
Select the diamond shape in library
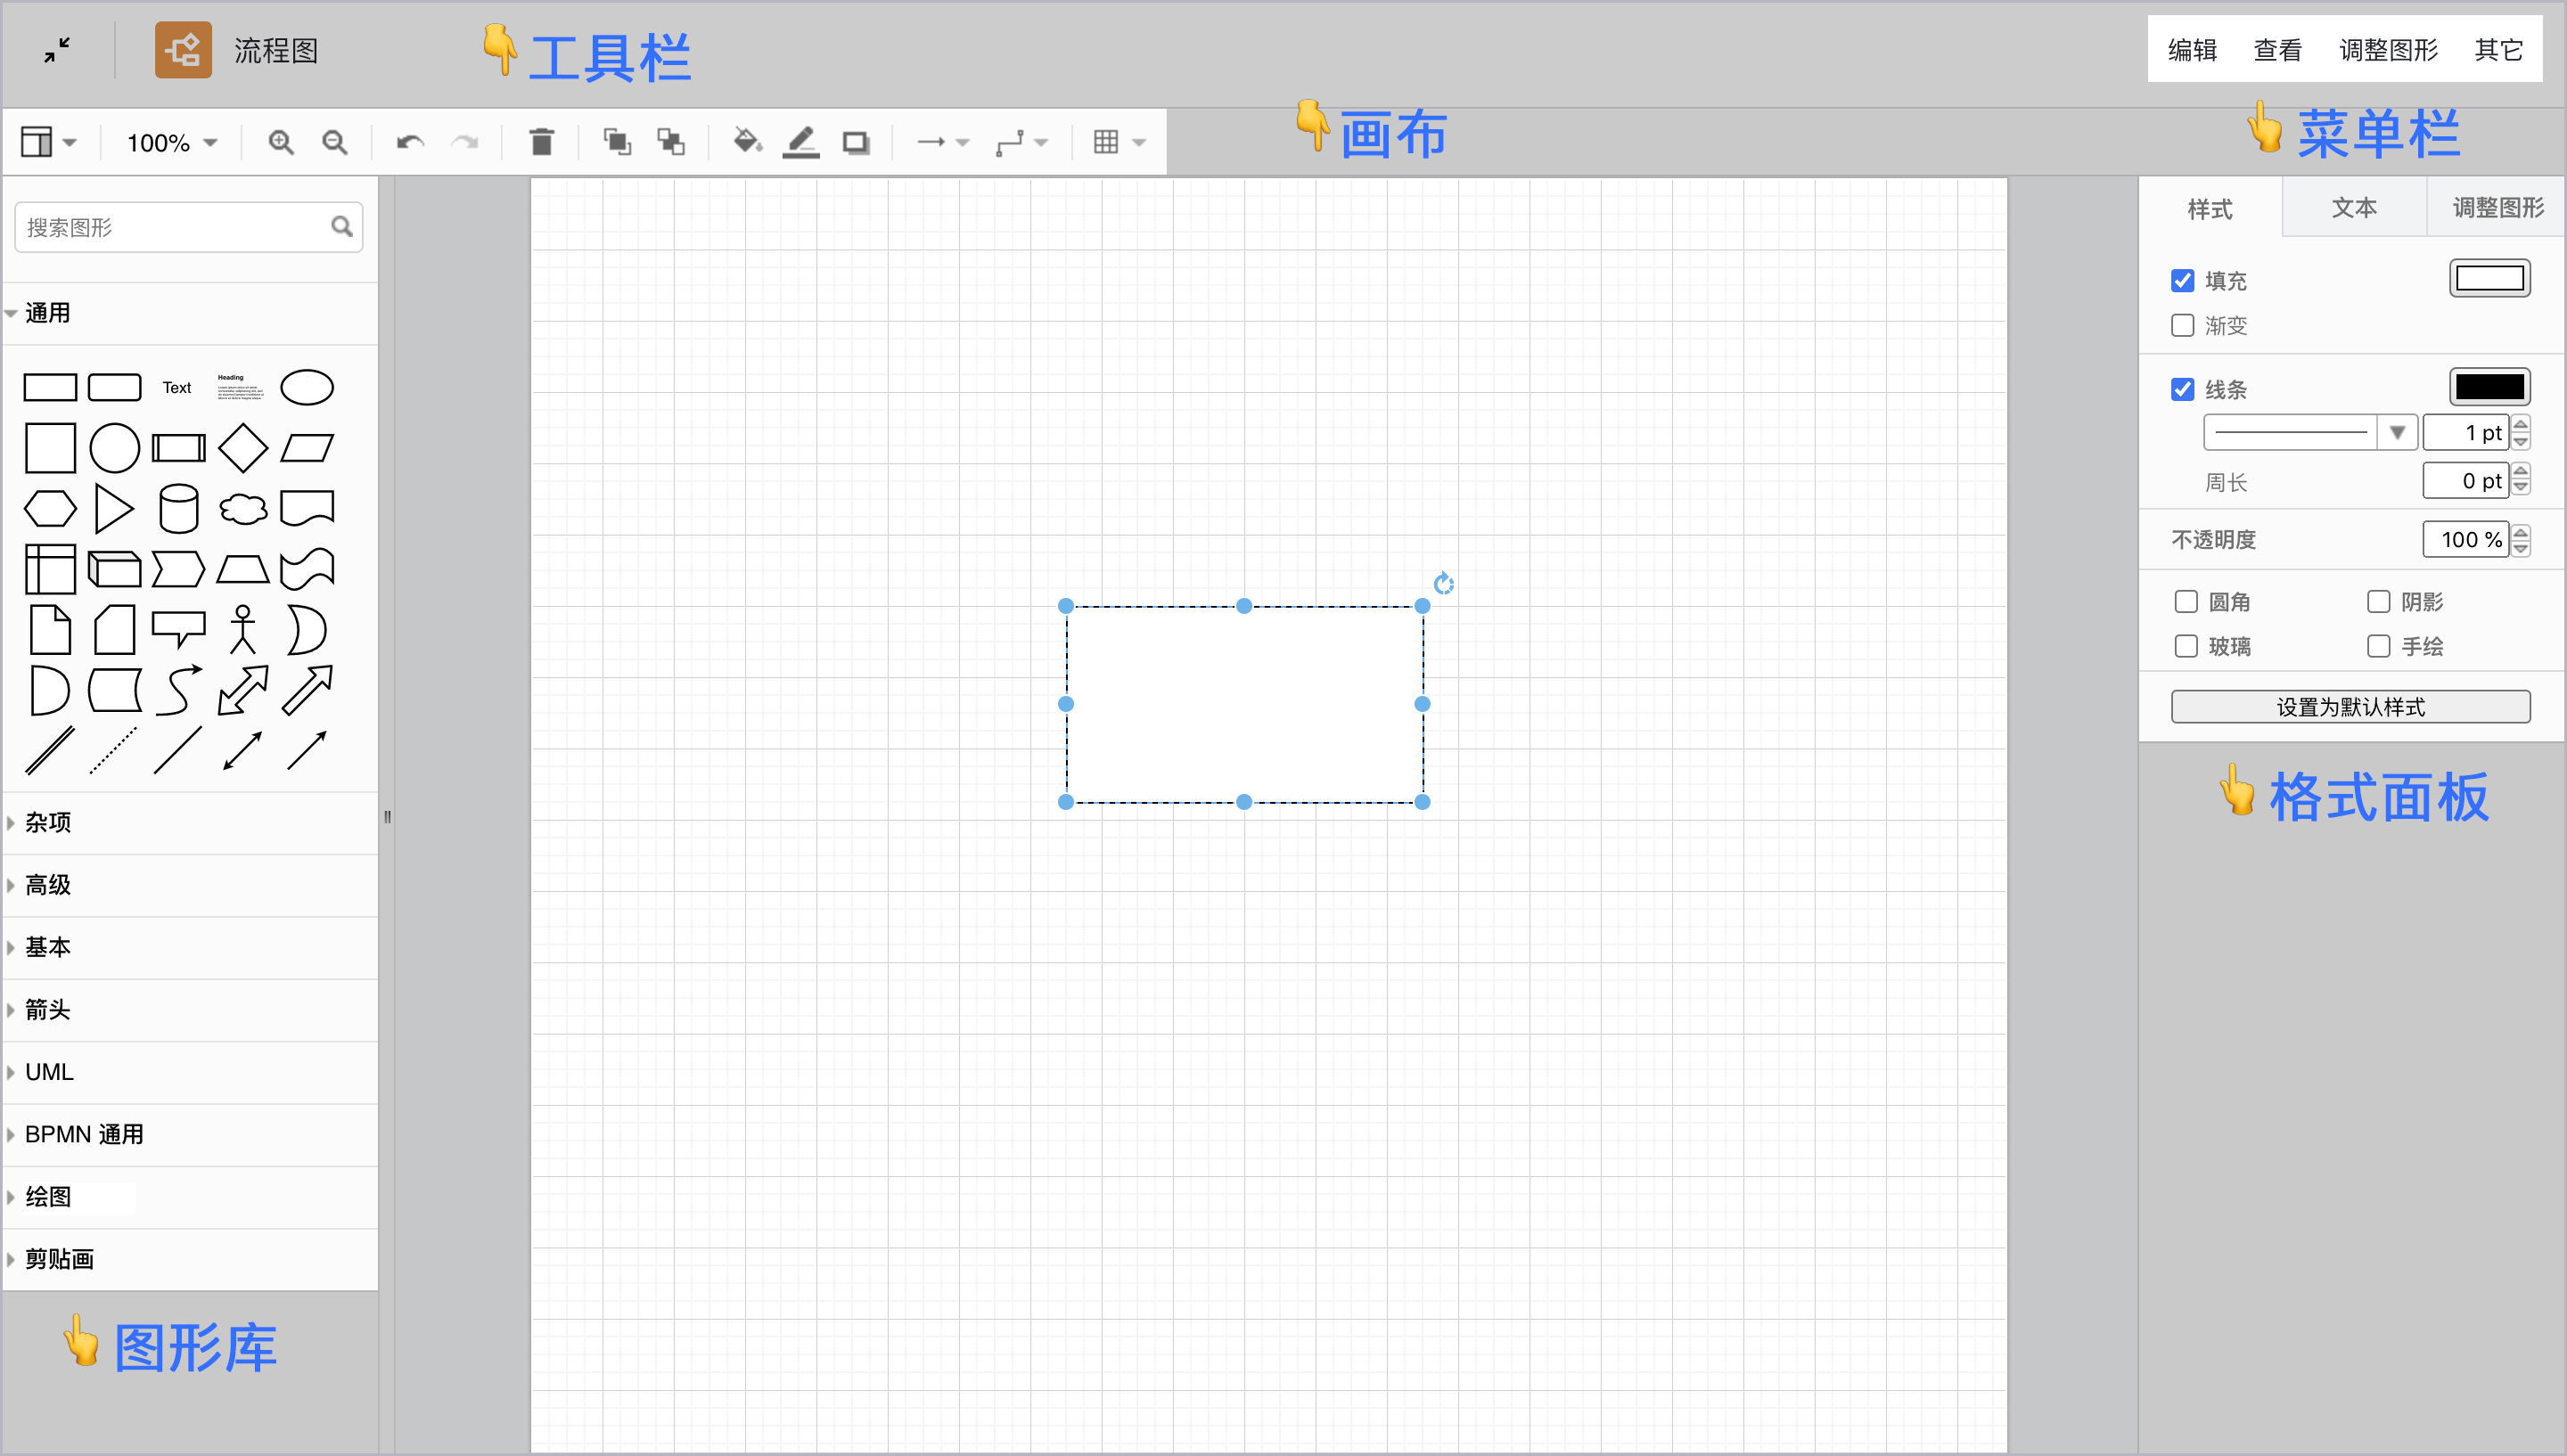pyautogui.click(x=243, y=448)
